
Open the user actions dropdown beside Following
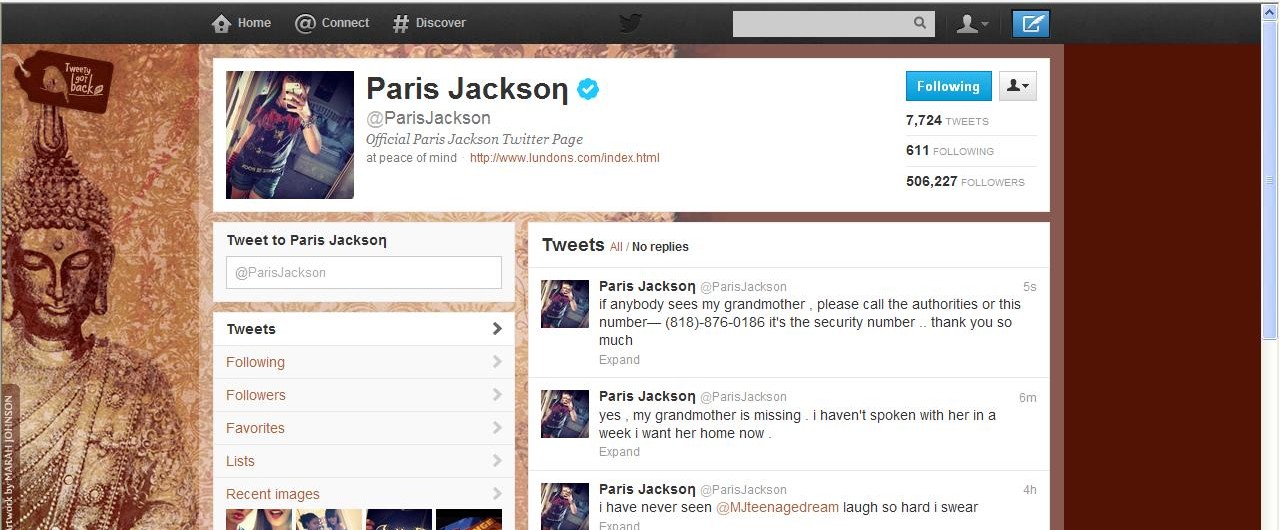[x=1018, y=86]
